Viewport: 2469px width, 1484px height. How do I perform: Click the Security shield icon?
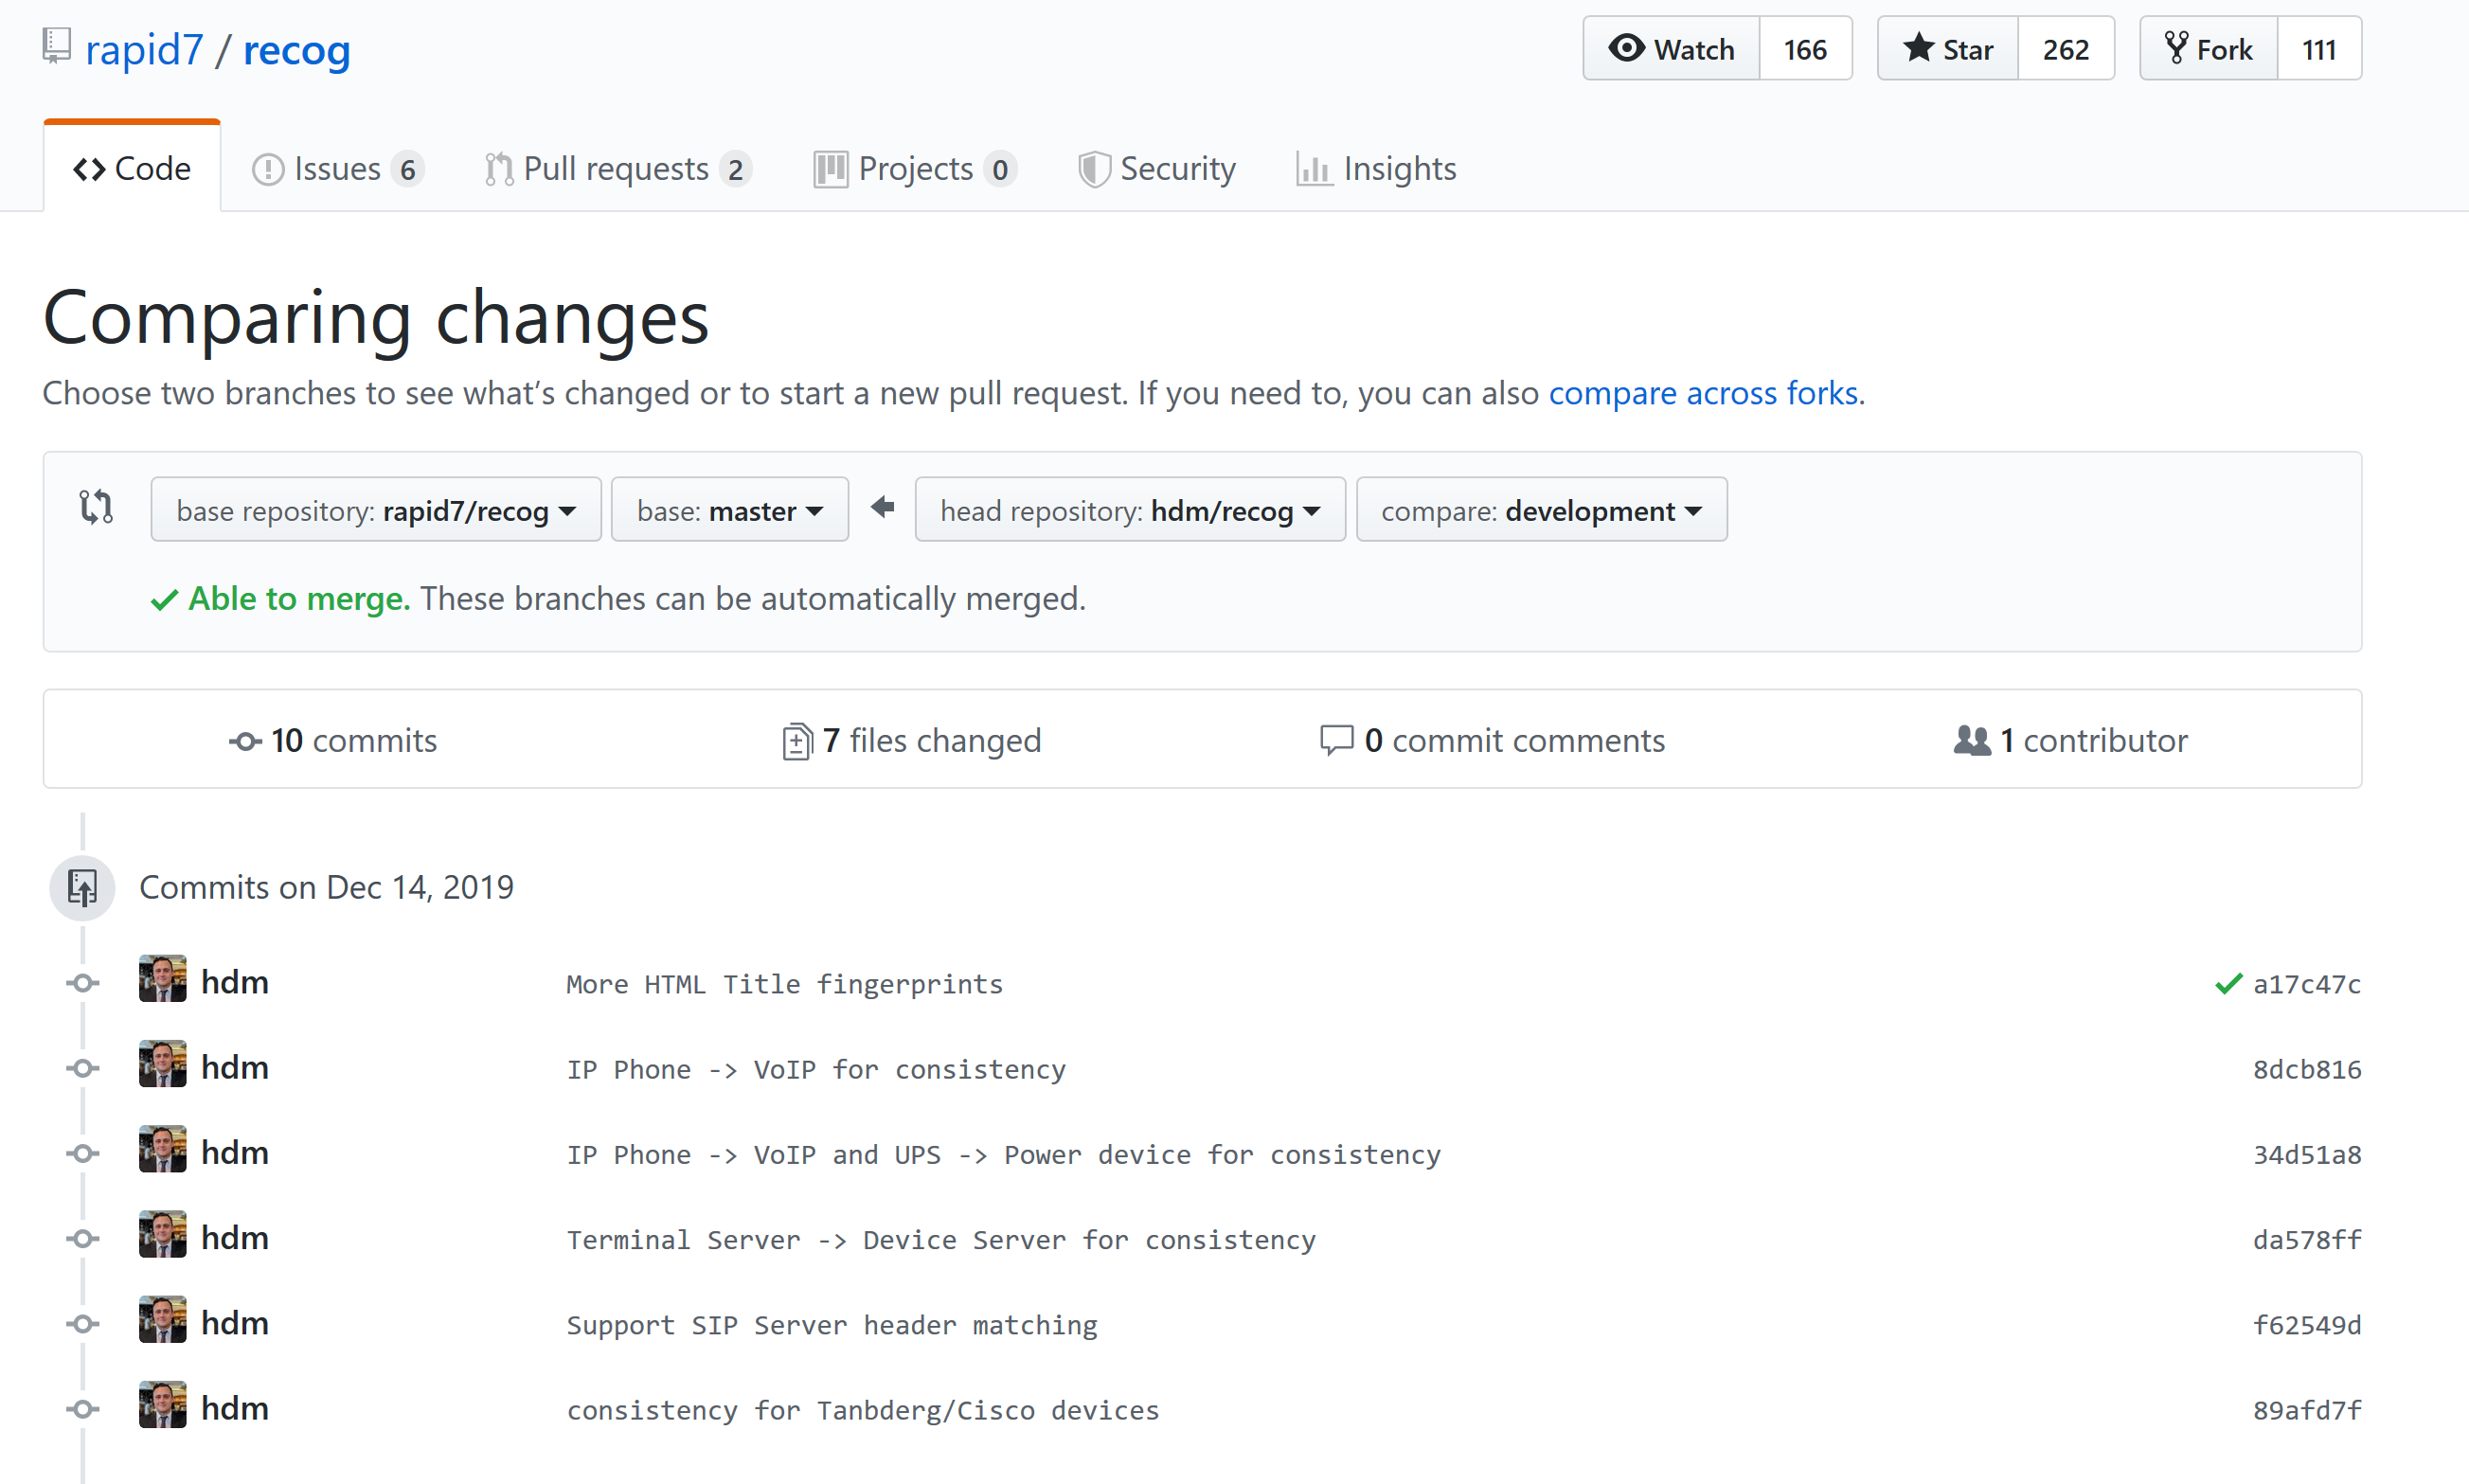1094,168
